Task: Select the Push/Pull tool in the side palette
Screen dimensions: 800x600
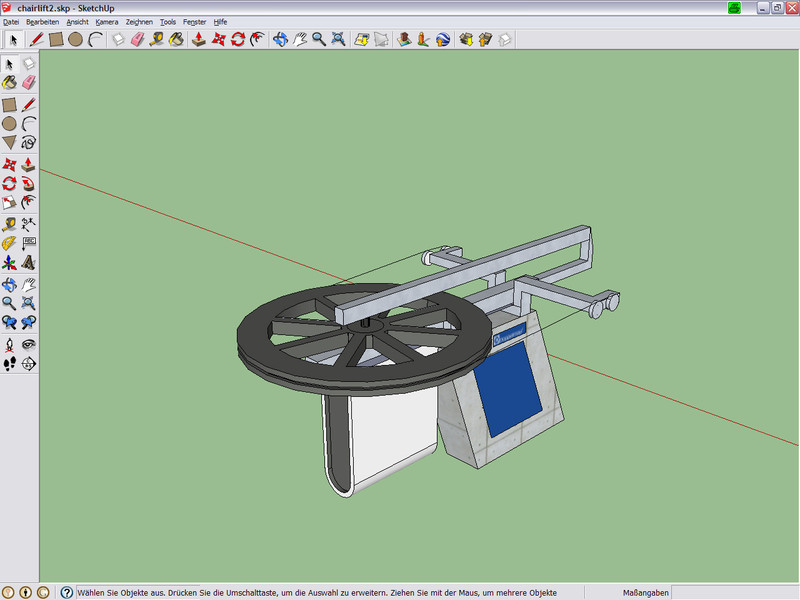Action: pos(29,164)
